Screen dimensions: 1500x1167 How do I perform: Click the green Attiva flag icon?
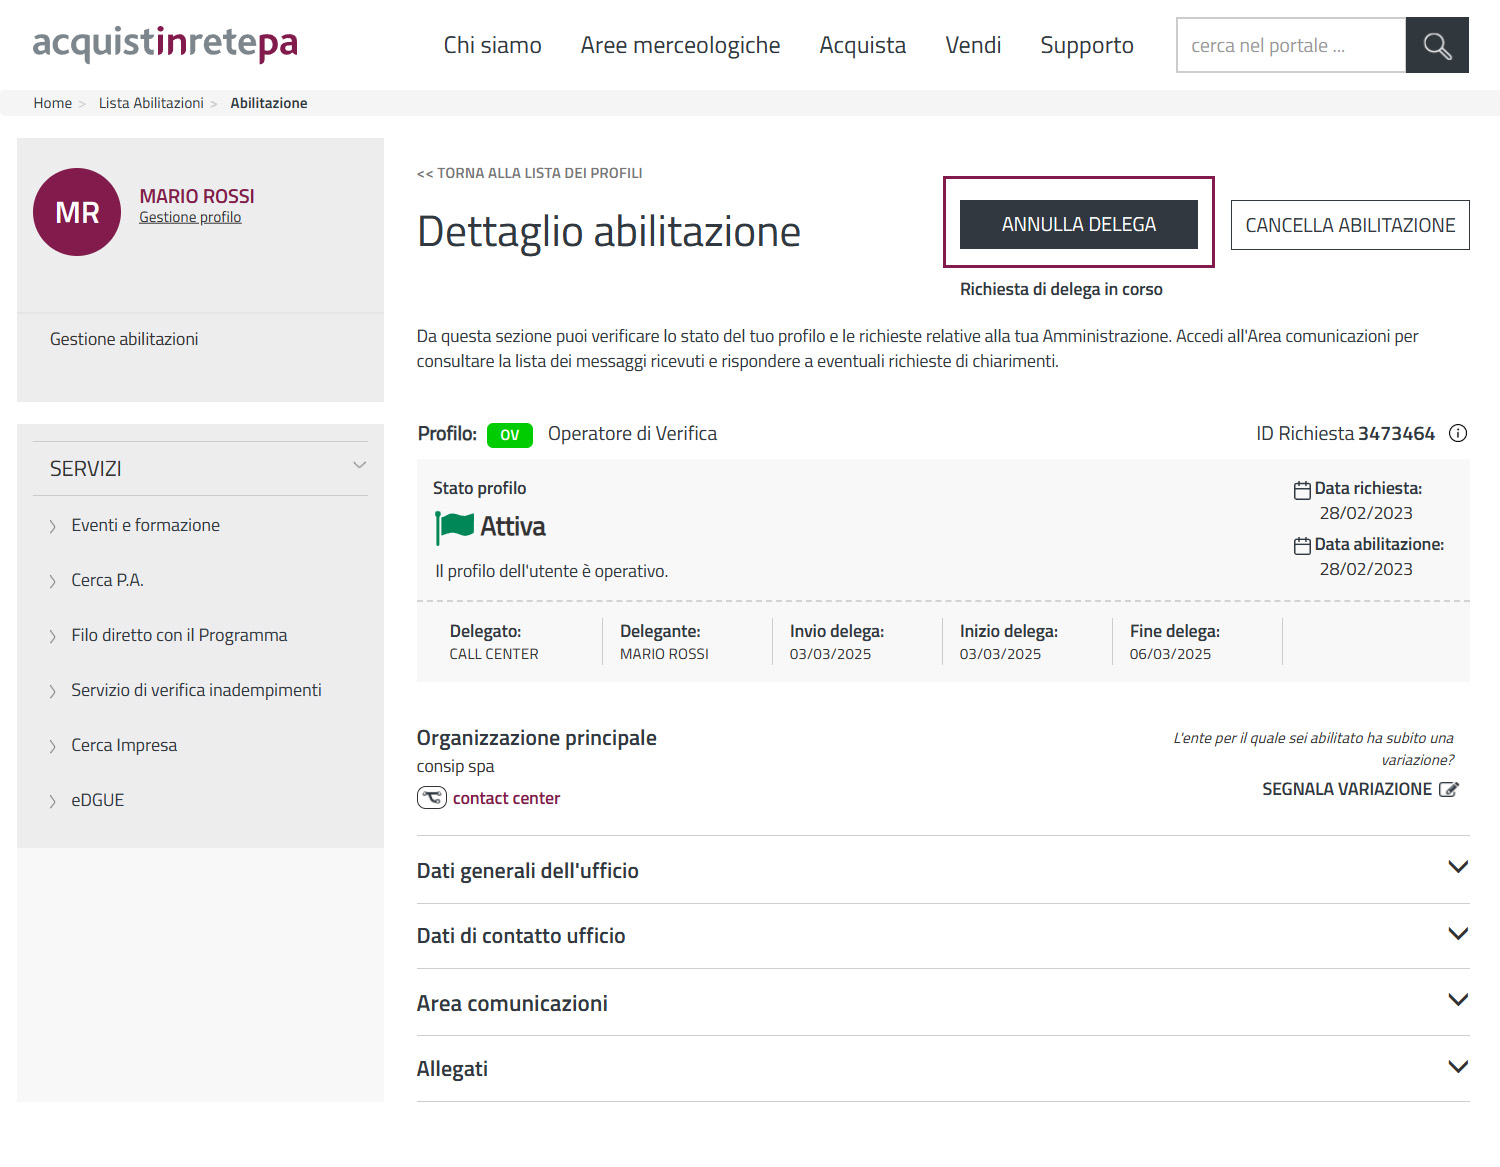(454, 527)
